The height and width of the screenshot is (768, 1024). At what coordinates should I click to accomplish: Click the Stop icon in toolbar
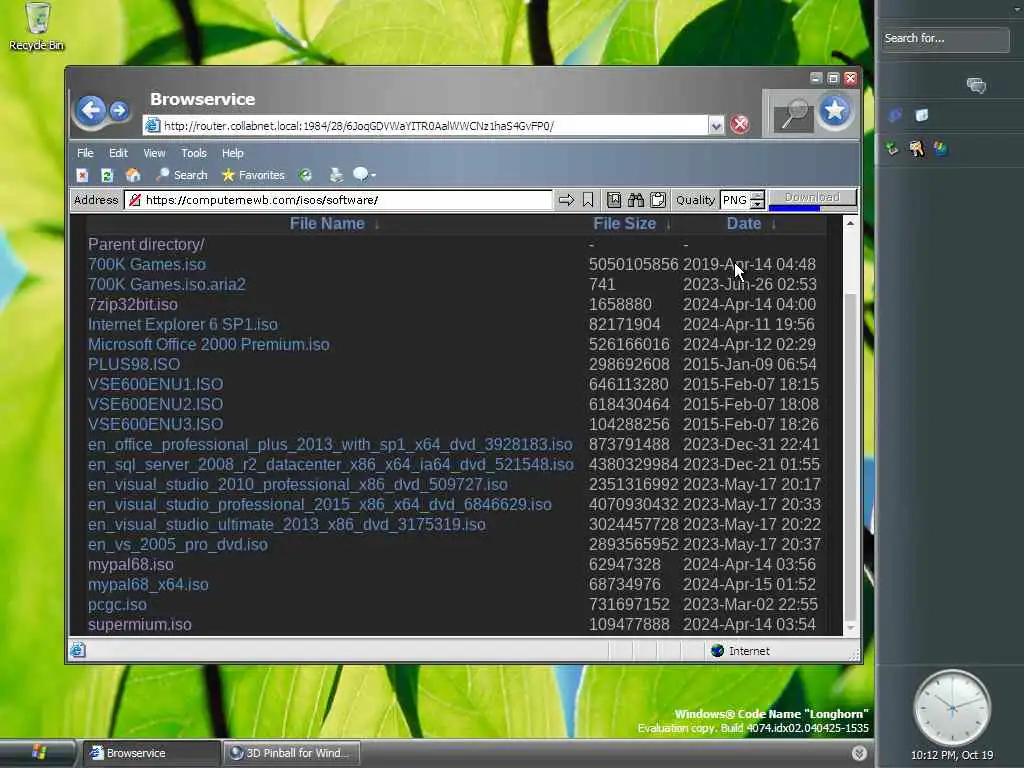pos(82,175)
